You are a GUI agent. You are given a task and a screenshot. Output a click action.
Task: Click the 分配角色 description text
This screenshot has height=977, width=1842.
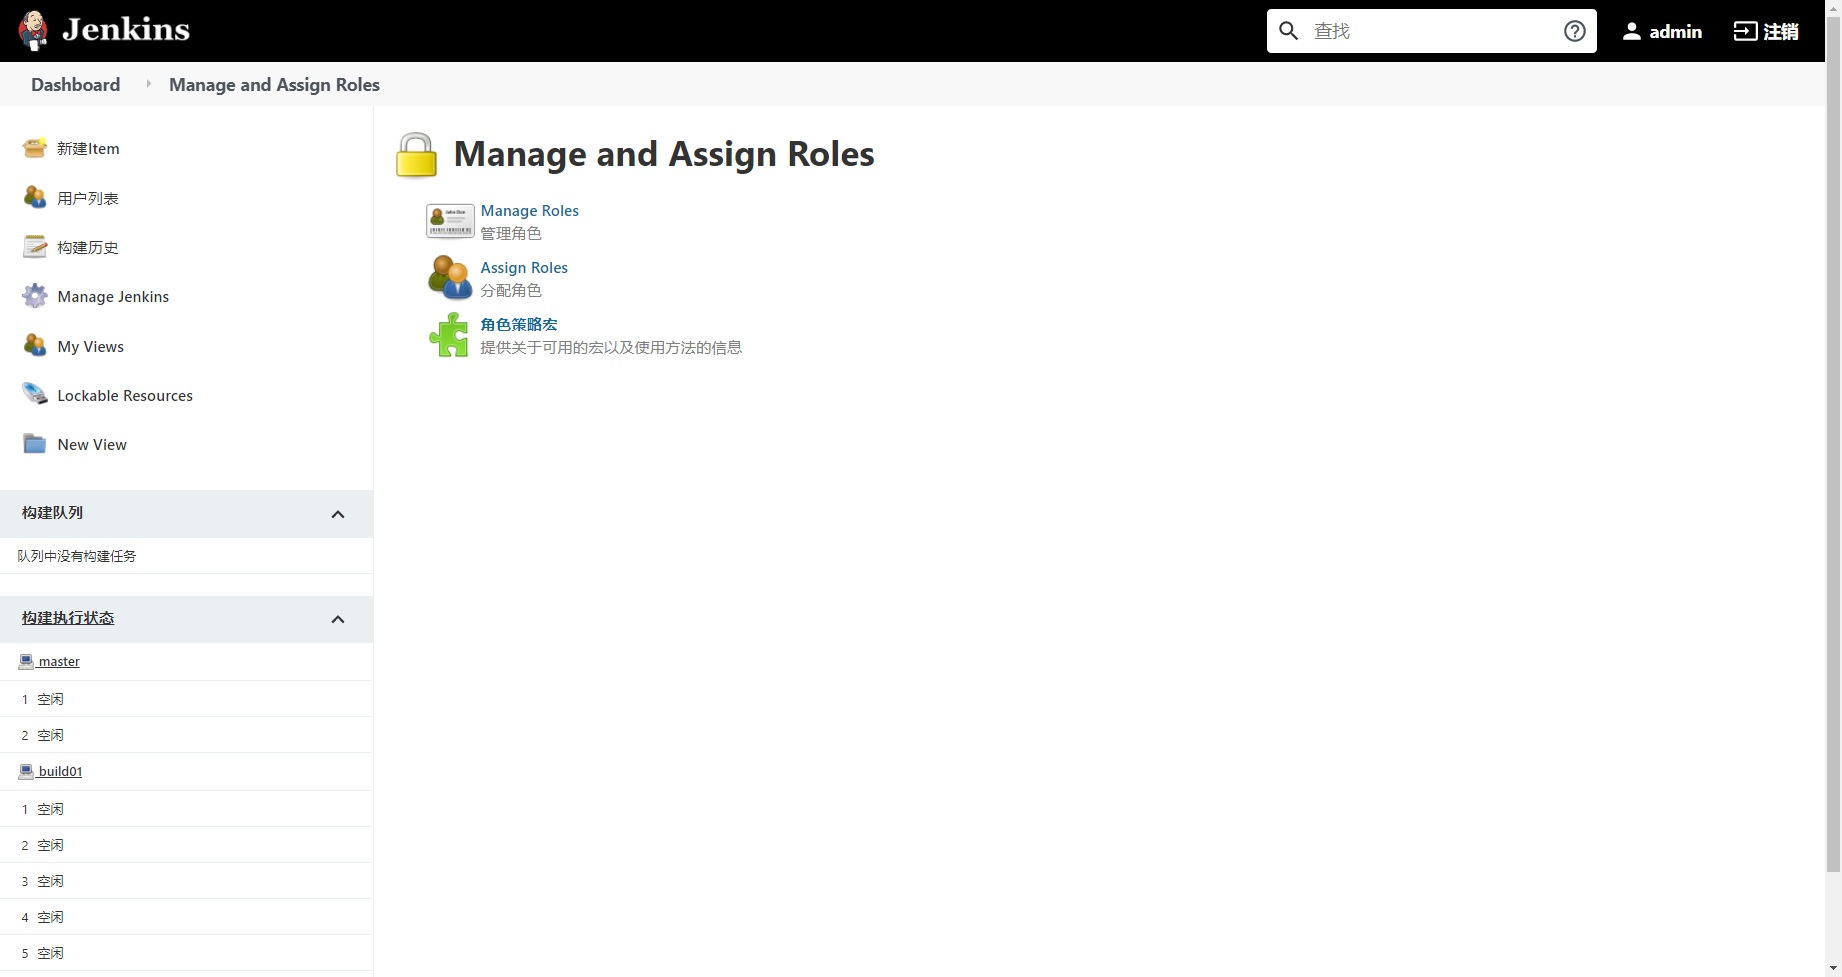[x=511, y=291]
